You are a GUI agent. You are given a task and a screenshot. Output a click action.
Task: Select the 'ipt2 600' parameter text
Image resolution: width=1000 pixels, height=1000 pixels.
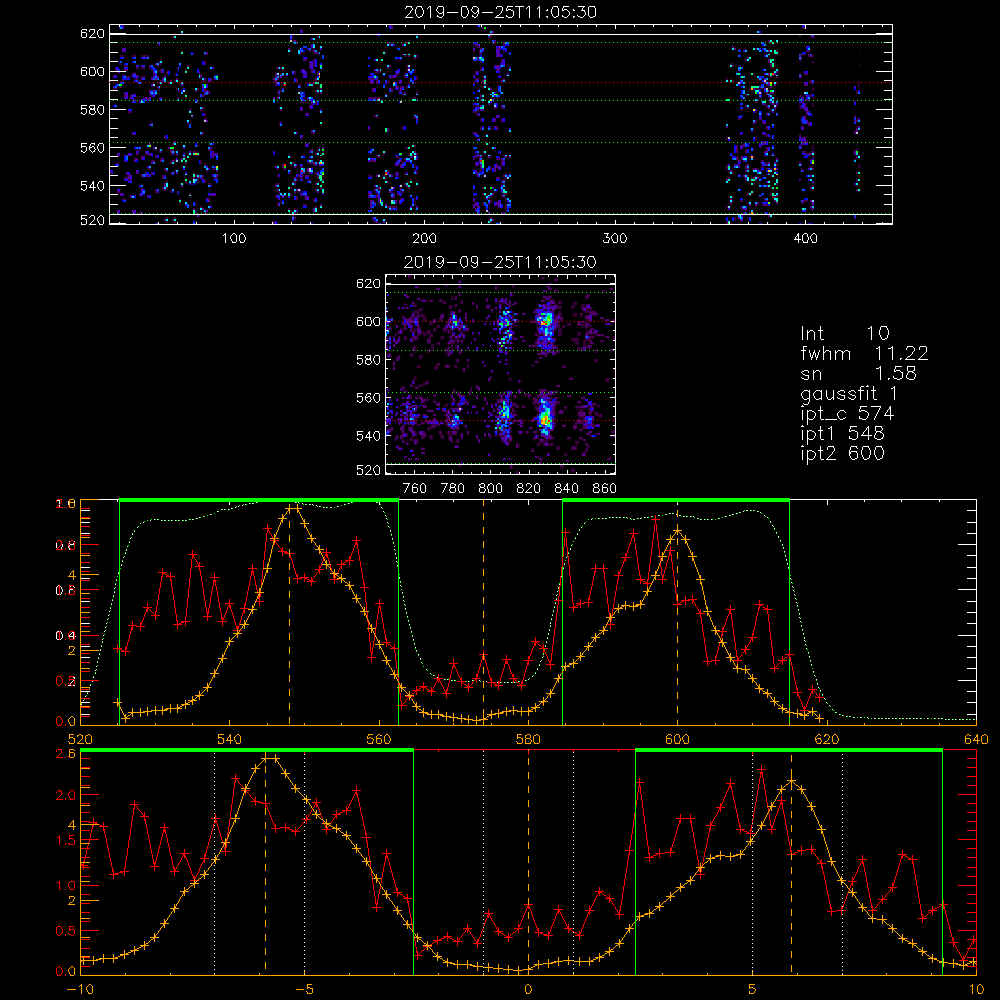(x=842, y=453)
